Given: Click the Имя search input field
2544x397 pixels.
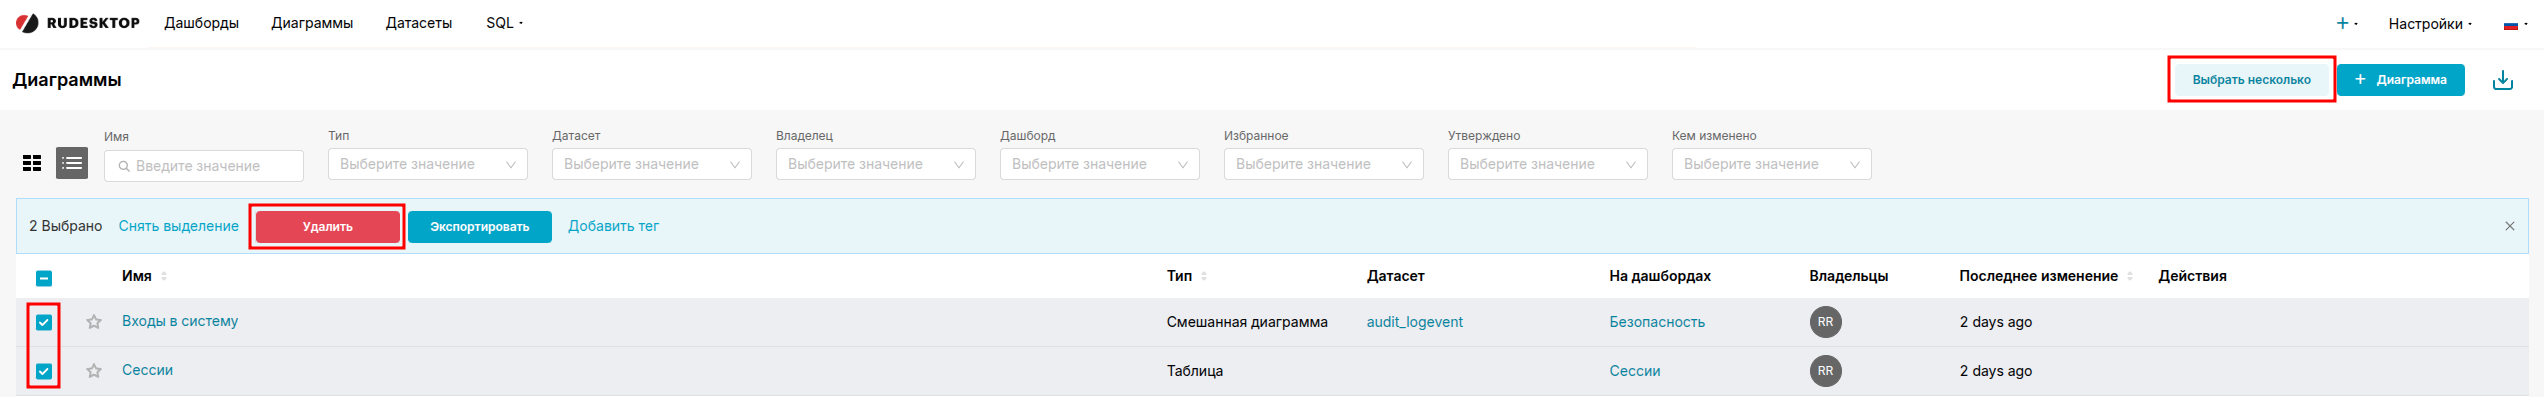Looking at the screenshot, I should coord(204,166).
